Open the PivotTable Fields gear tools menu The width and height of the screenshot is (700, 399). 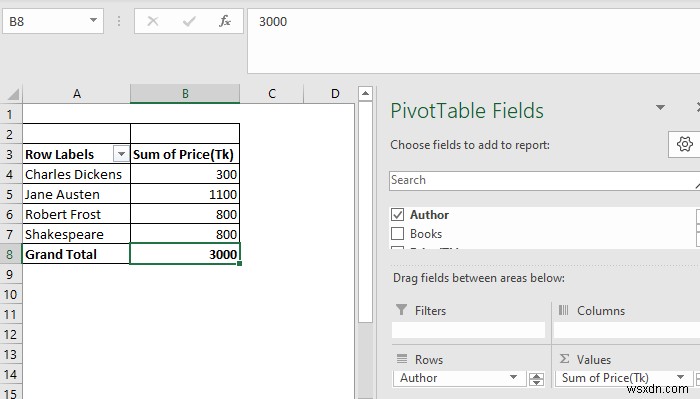tap(684, 144)
